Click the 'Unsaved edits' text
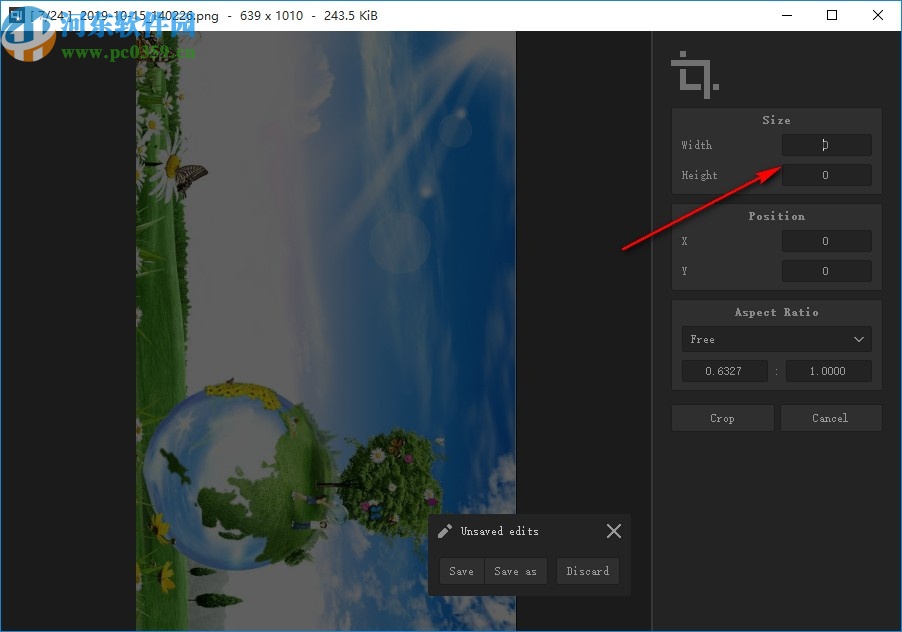This screenshot has height=632, width=902. click(500, 531)
